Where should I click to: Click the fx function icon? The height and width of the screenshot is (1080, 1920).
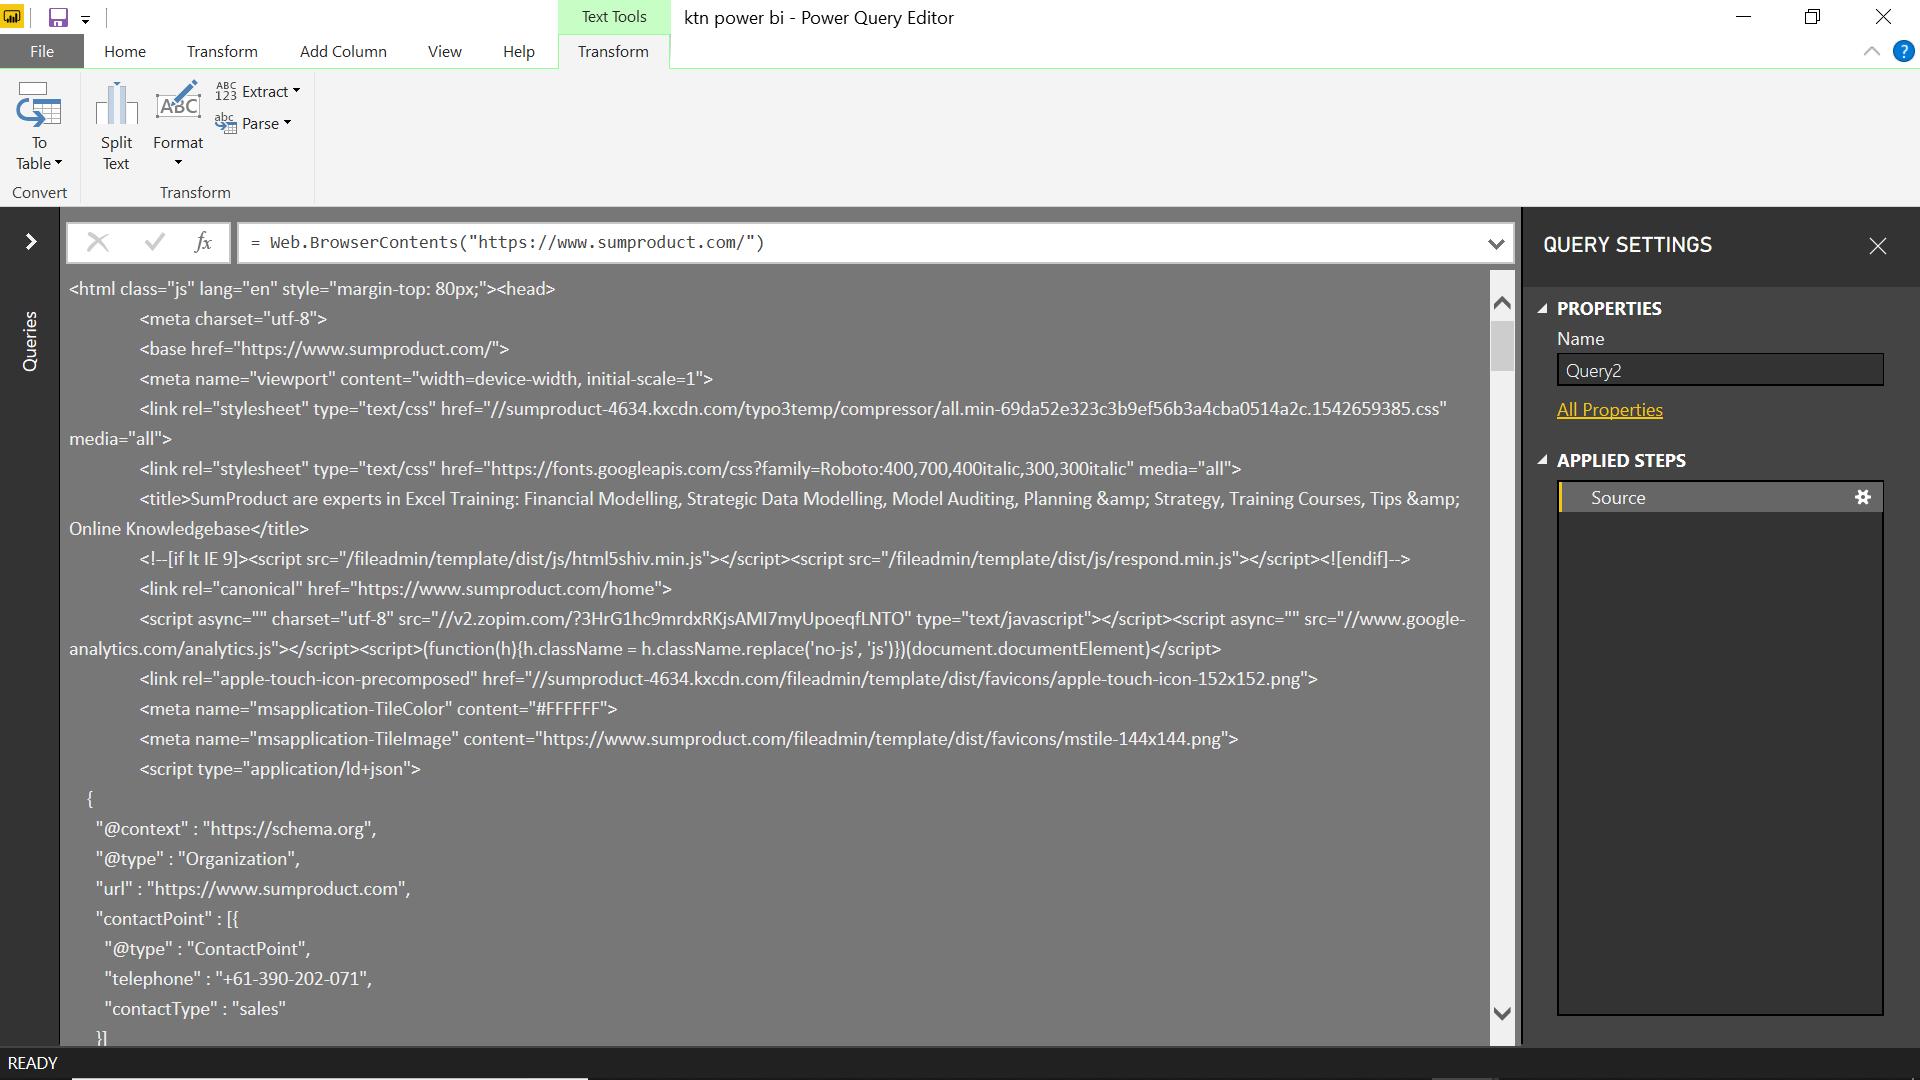point(203,242)
